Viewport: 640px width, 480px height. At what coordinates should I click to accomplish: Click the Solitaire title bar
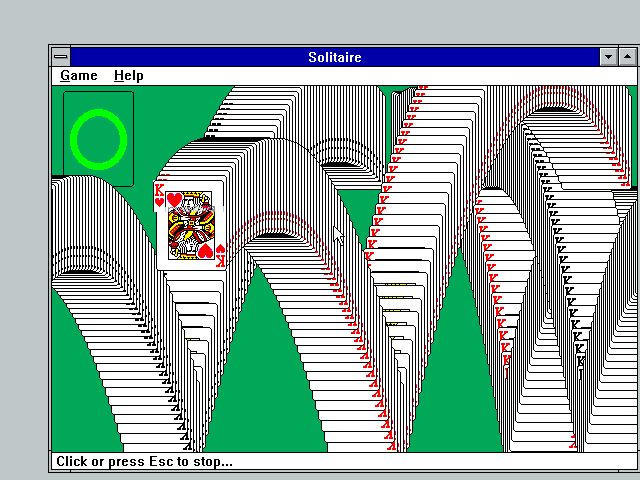point(335,57)
